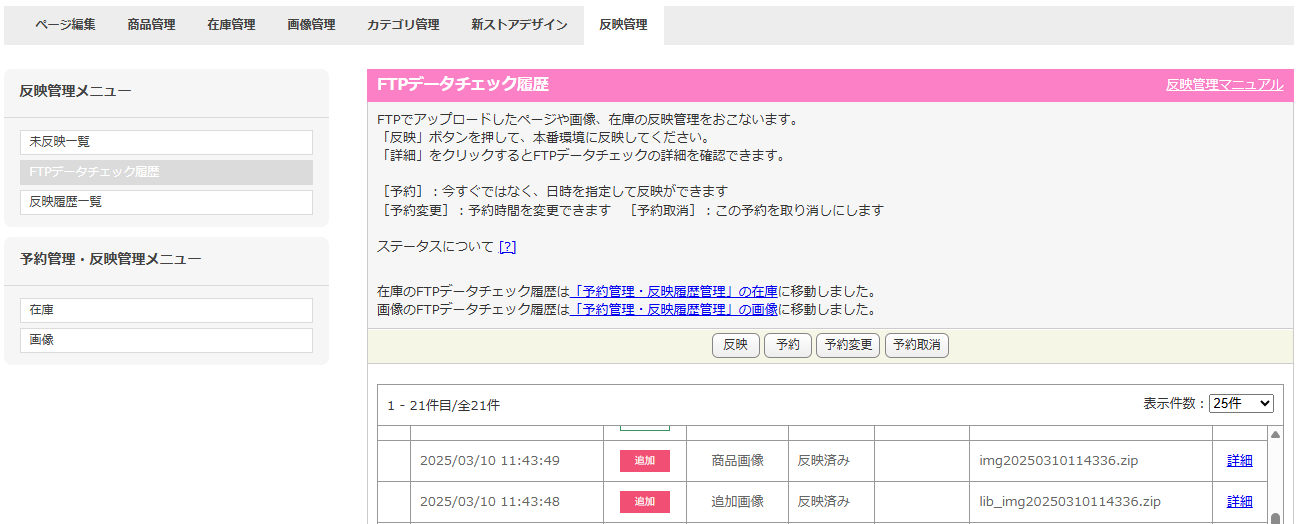Open the 表示件数 dropdown showing 25件

point(1241,403)
